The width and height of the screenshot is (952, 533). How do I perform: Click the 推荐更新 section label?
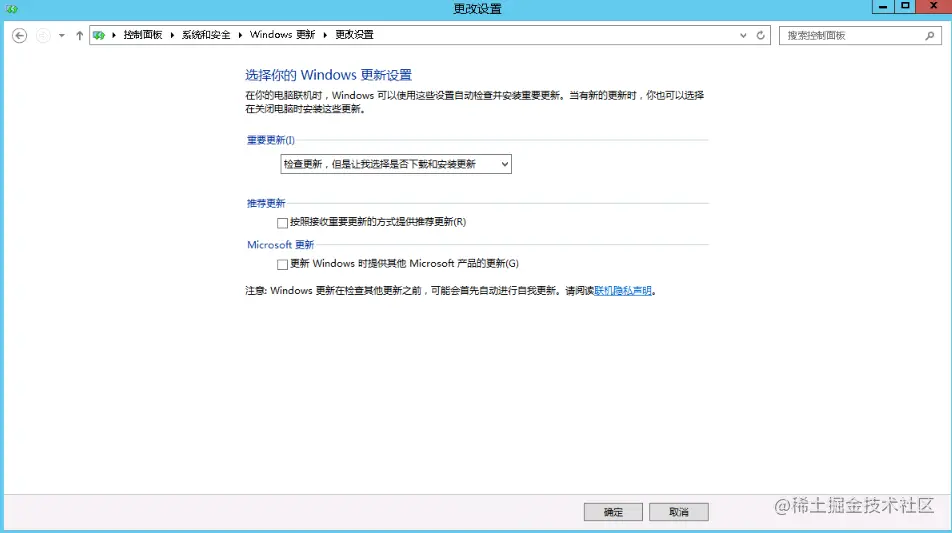(266, 203)
